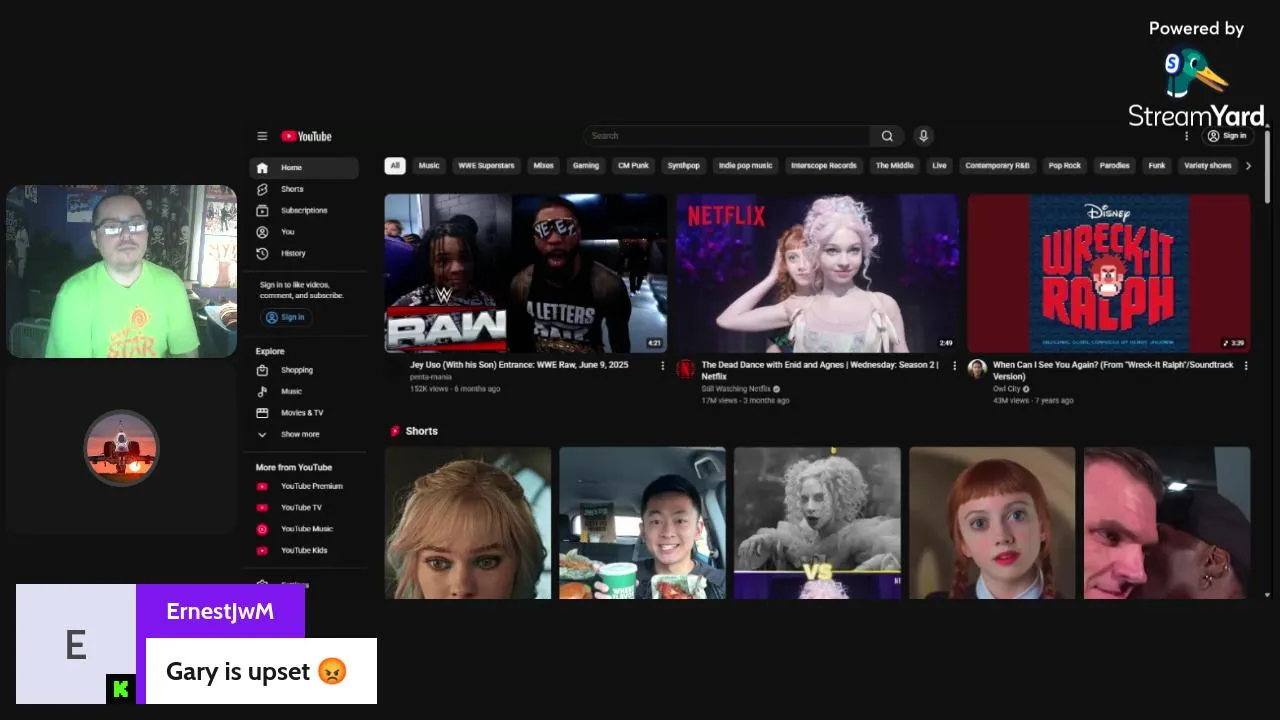Select the Music filter chip
The width and height of the screenshot is (1280, 720).
tap(429, 166)
